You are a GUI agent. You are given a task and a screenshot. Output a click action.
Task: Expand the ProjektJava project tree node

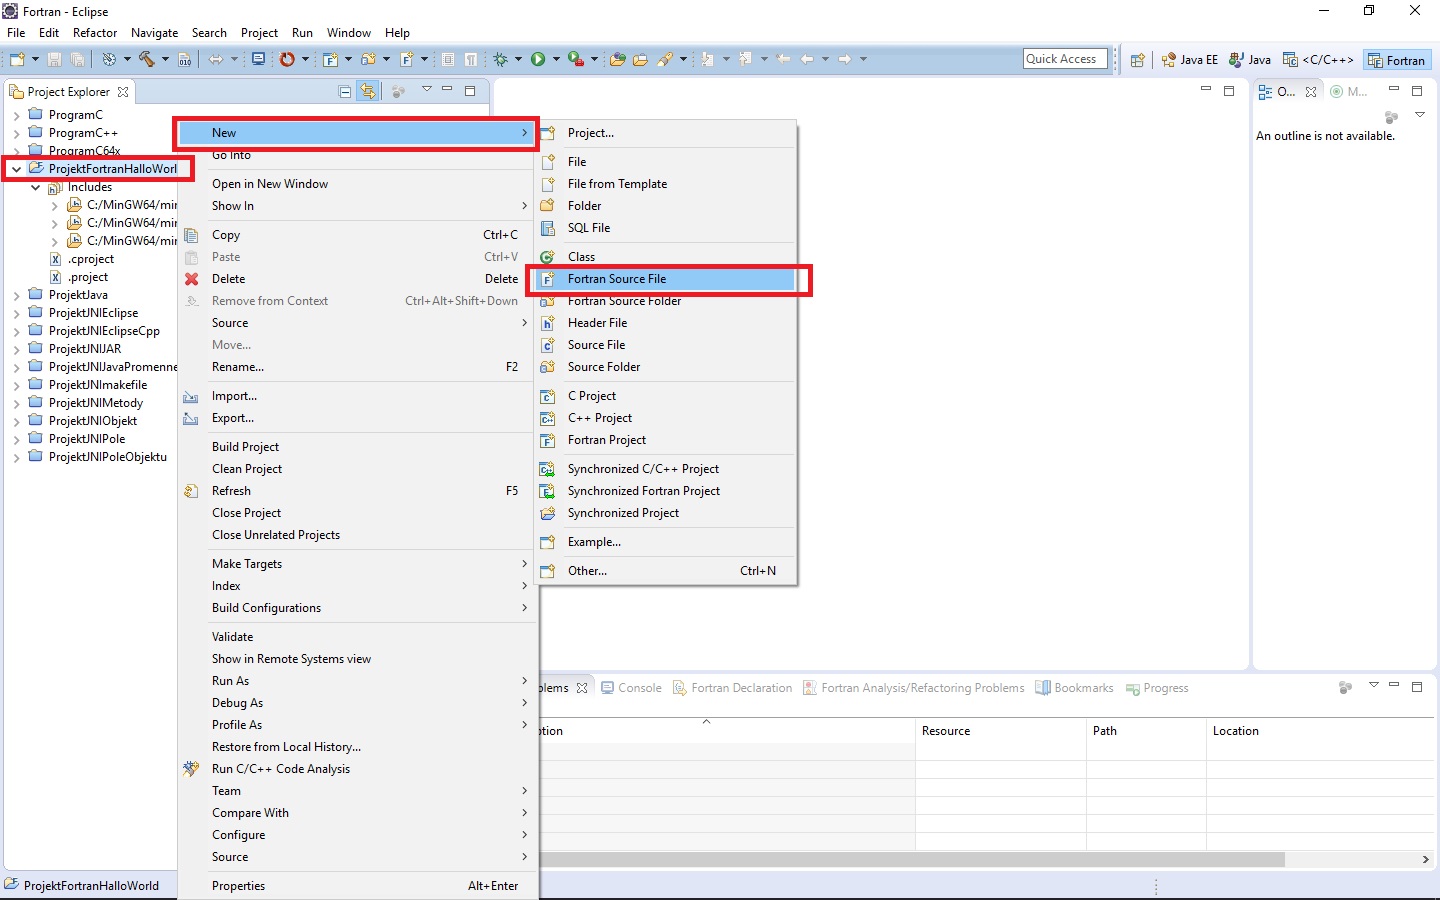[x=16, y=296]
